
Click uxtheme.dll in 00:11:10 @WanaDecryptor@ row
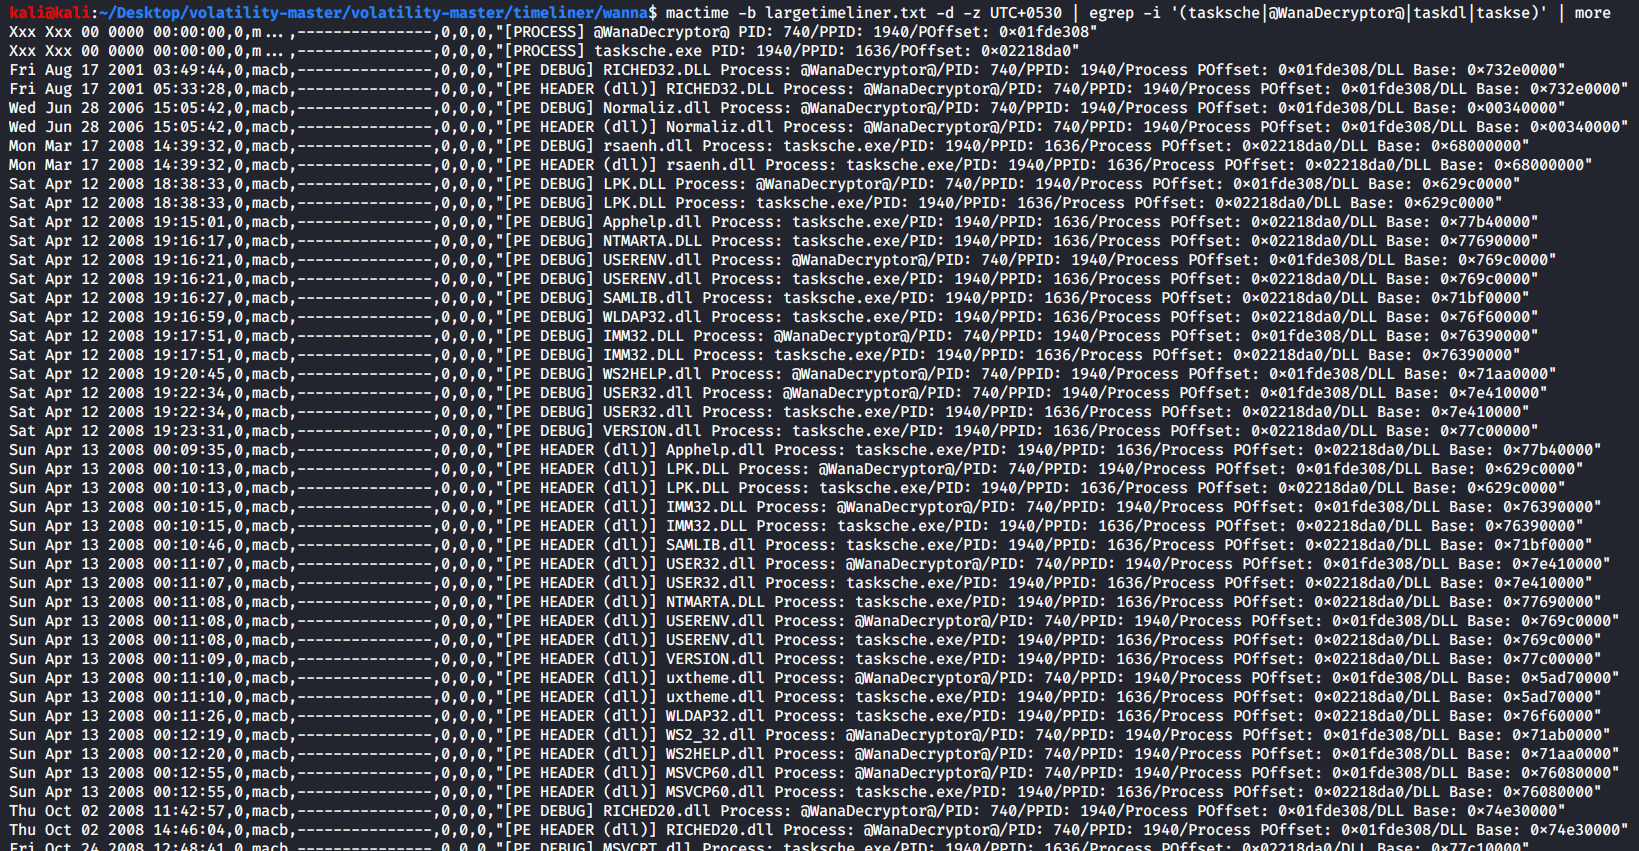pos(716,677)
